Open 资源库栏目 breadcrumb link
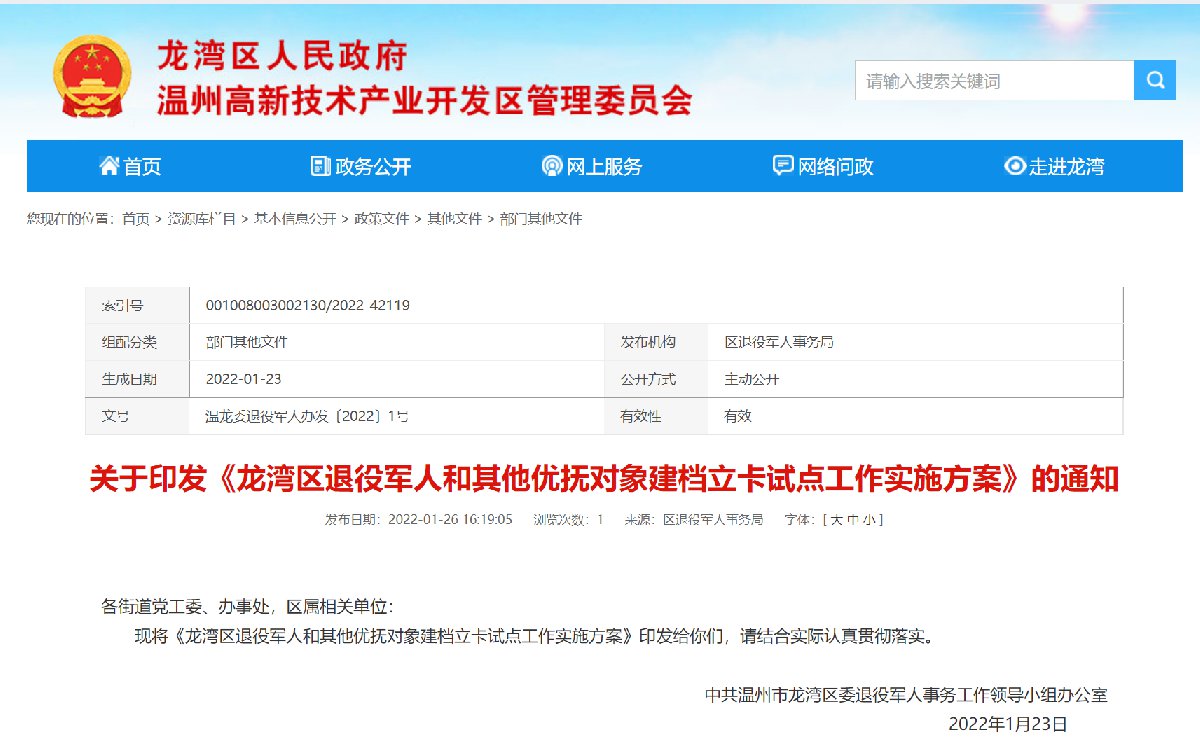This screenshot has height=748, width=1200. 201,218
